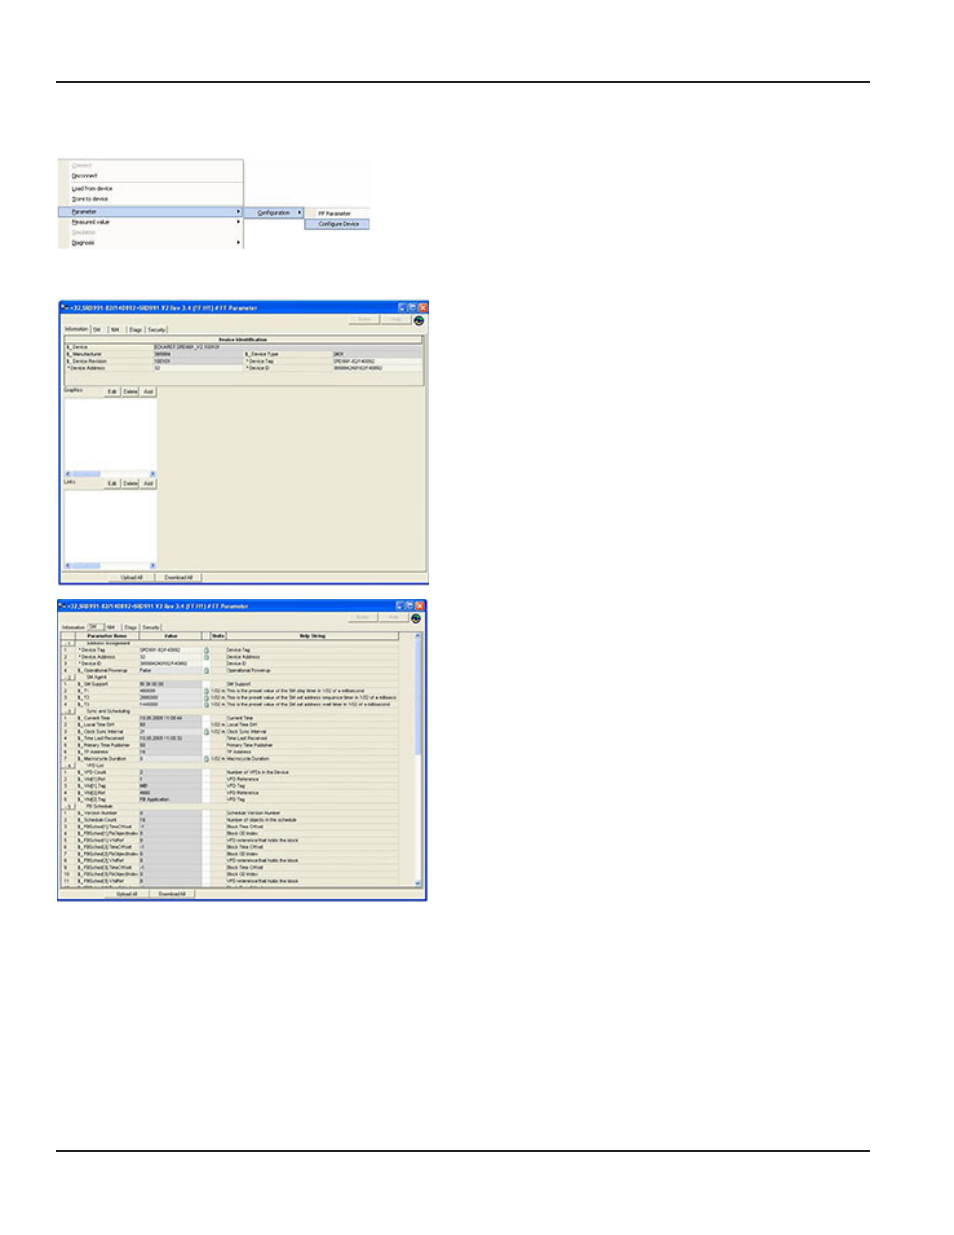Click the title bar icon of the upper window
The image size is (954, 1235).
(x=63, y=308)
